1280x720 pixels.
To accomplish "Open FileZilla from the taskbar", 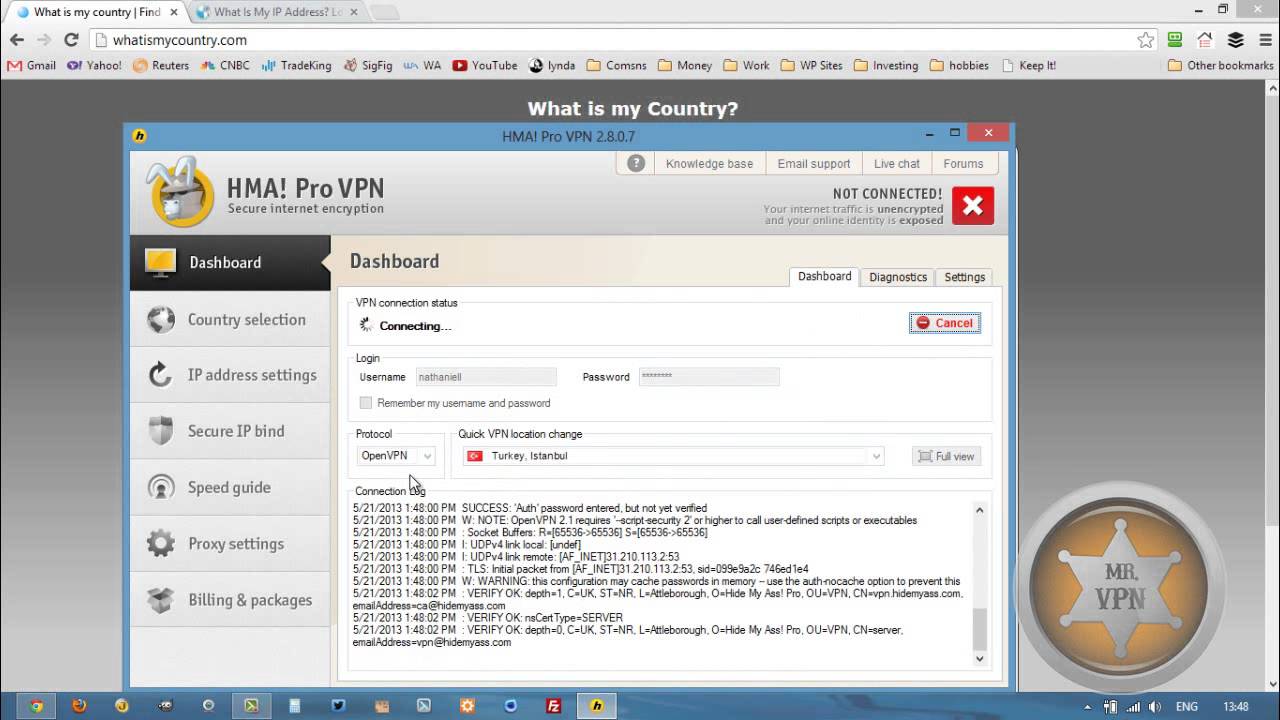I will 553,705.
